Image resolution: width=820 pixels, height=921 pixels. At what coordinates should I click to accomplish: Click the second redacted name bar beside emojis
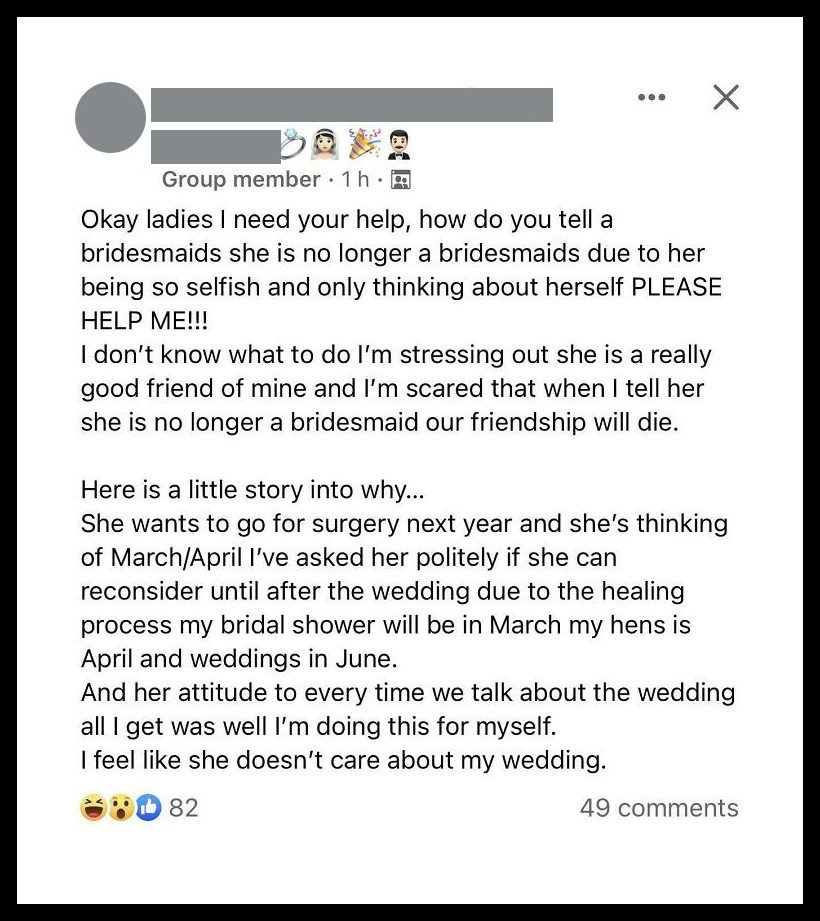pos(216,147)
